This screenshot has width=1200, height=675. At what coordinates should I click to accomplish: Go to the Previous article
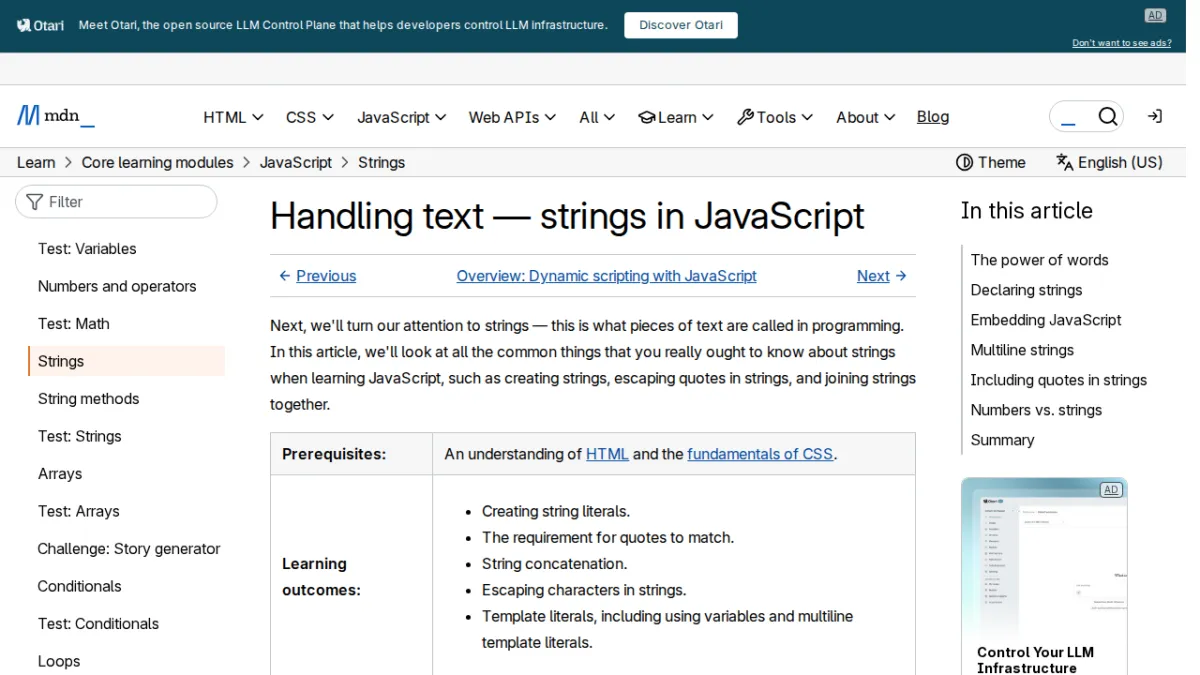pos(317,276)
